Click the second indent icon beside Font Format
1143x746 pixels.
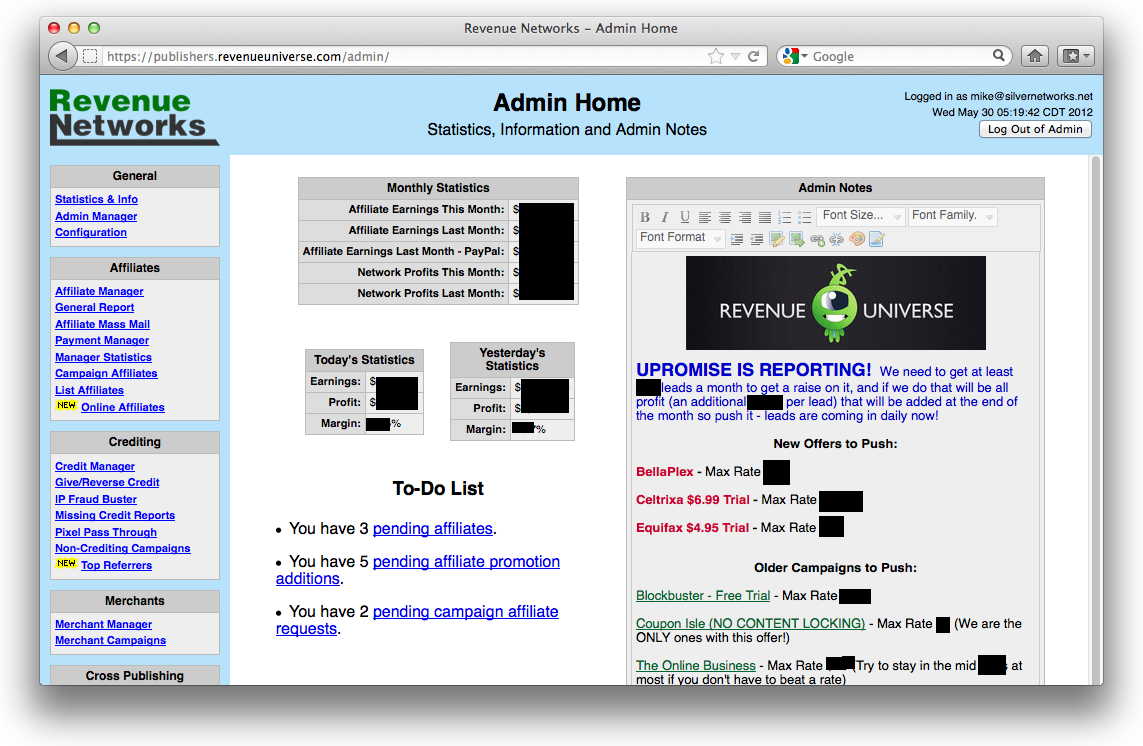click(x=757, y=239)
